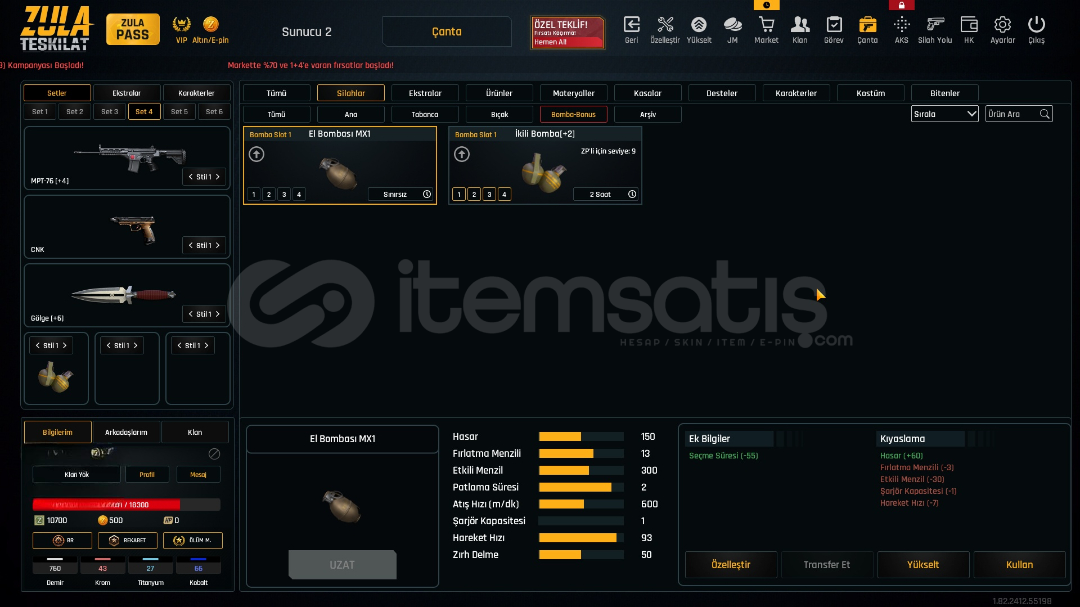This screenshot has width=1080, height=607.
Task: Open the Arkadaşlarım tab
Action: pos(126,432)
